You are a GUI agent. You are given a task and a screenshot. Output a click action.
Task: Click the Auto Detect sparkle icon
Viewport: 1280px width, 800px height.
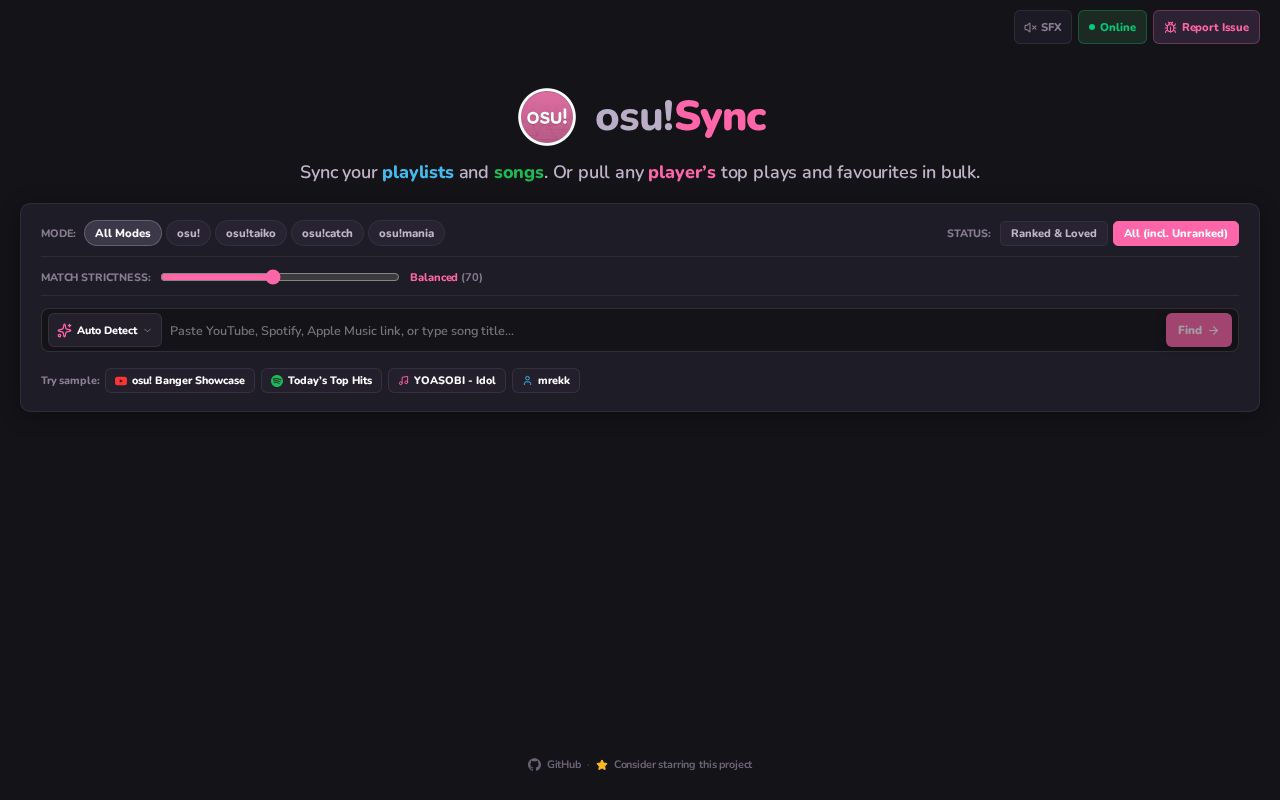click(64, 330)
